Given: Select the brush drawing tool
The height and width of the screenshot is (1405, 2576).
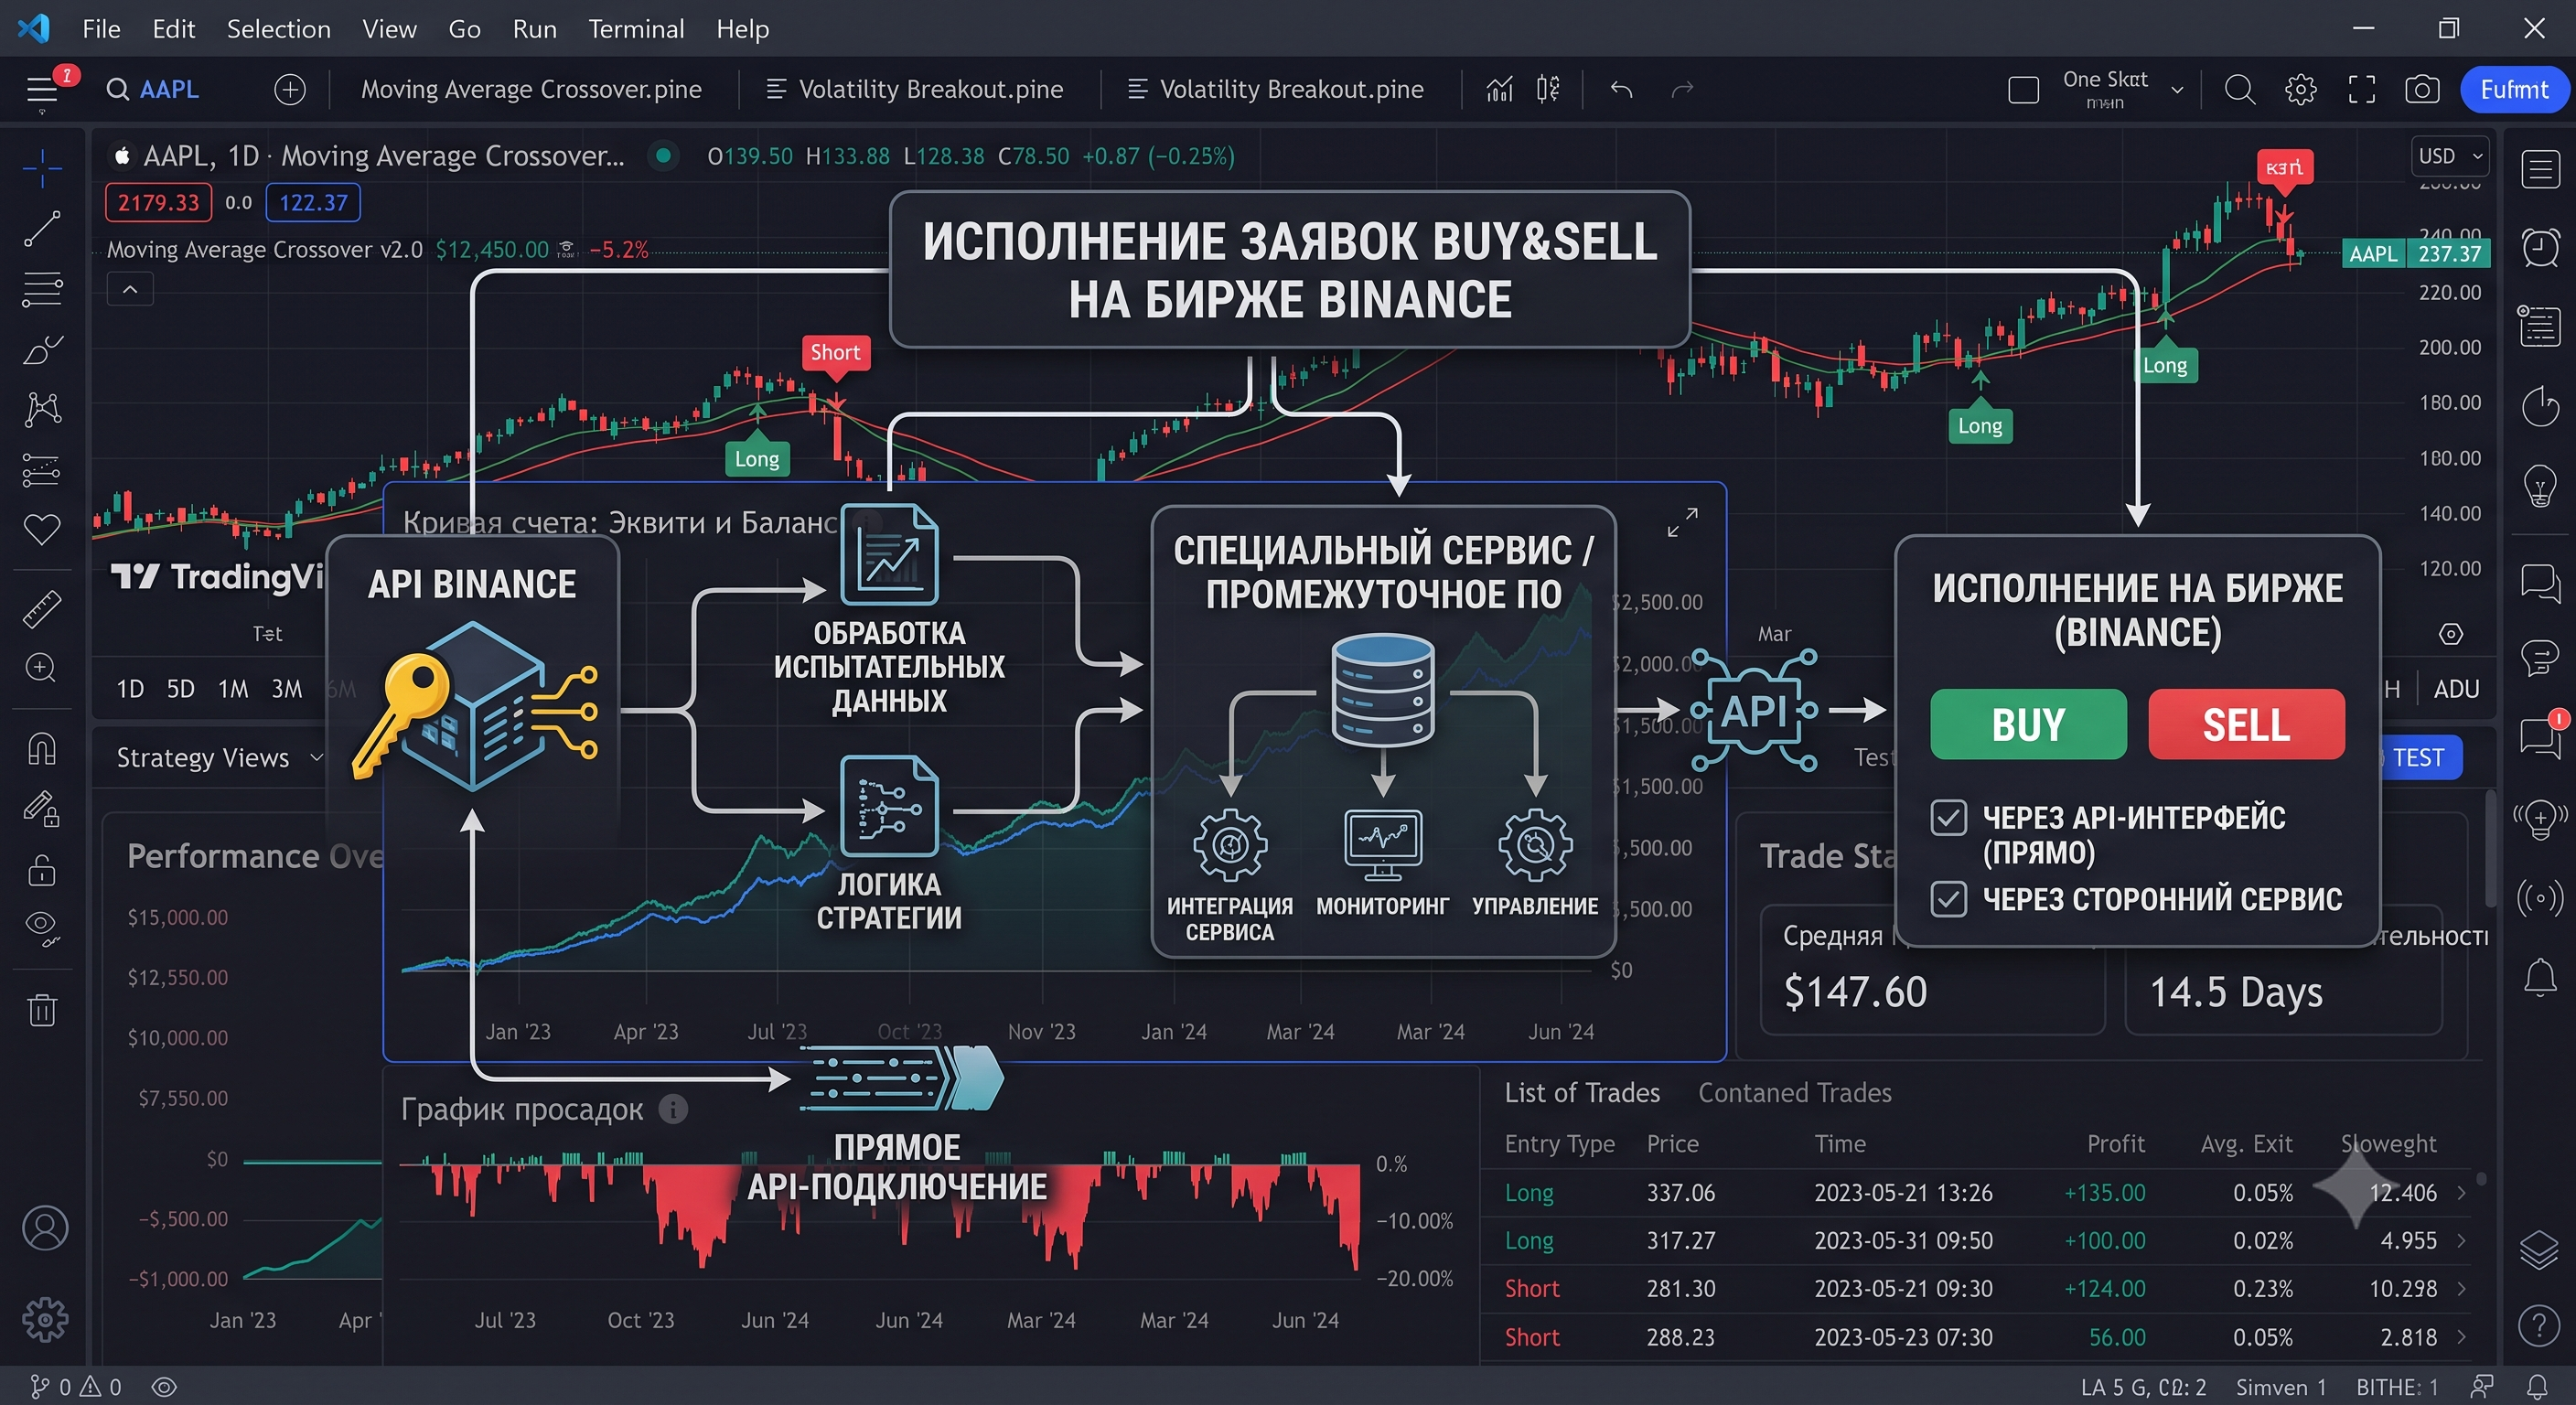Looking at the screenshot, I should coord(42,349).
